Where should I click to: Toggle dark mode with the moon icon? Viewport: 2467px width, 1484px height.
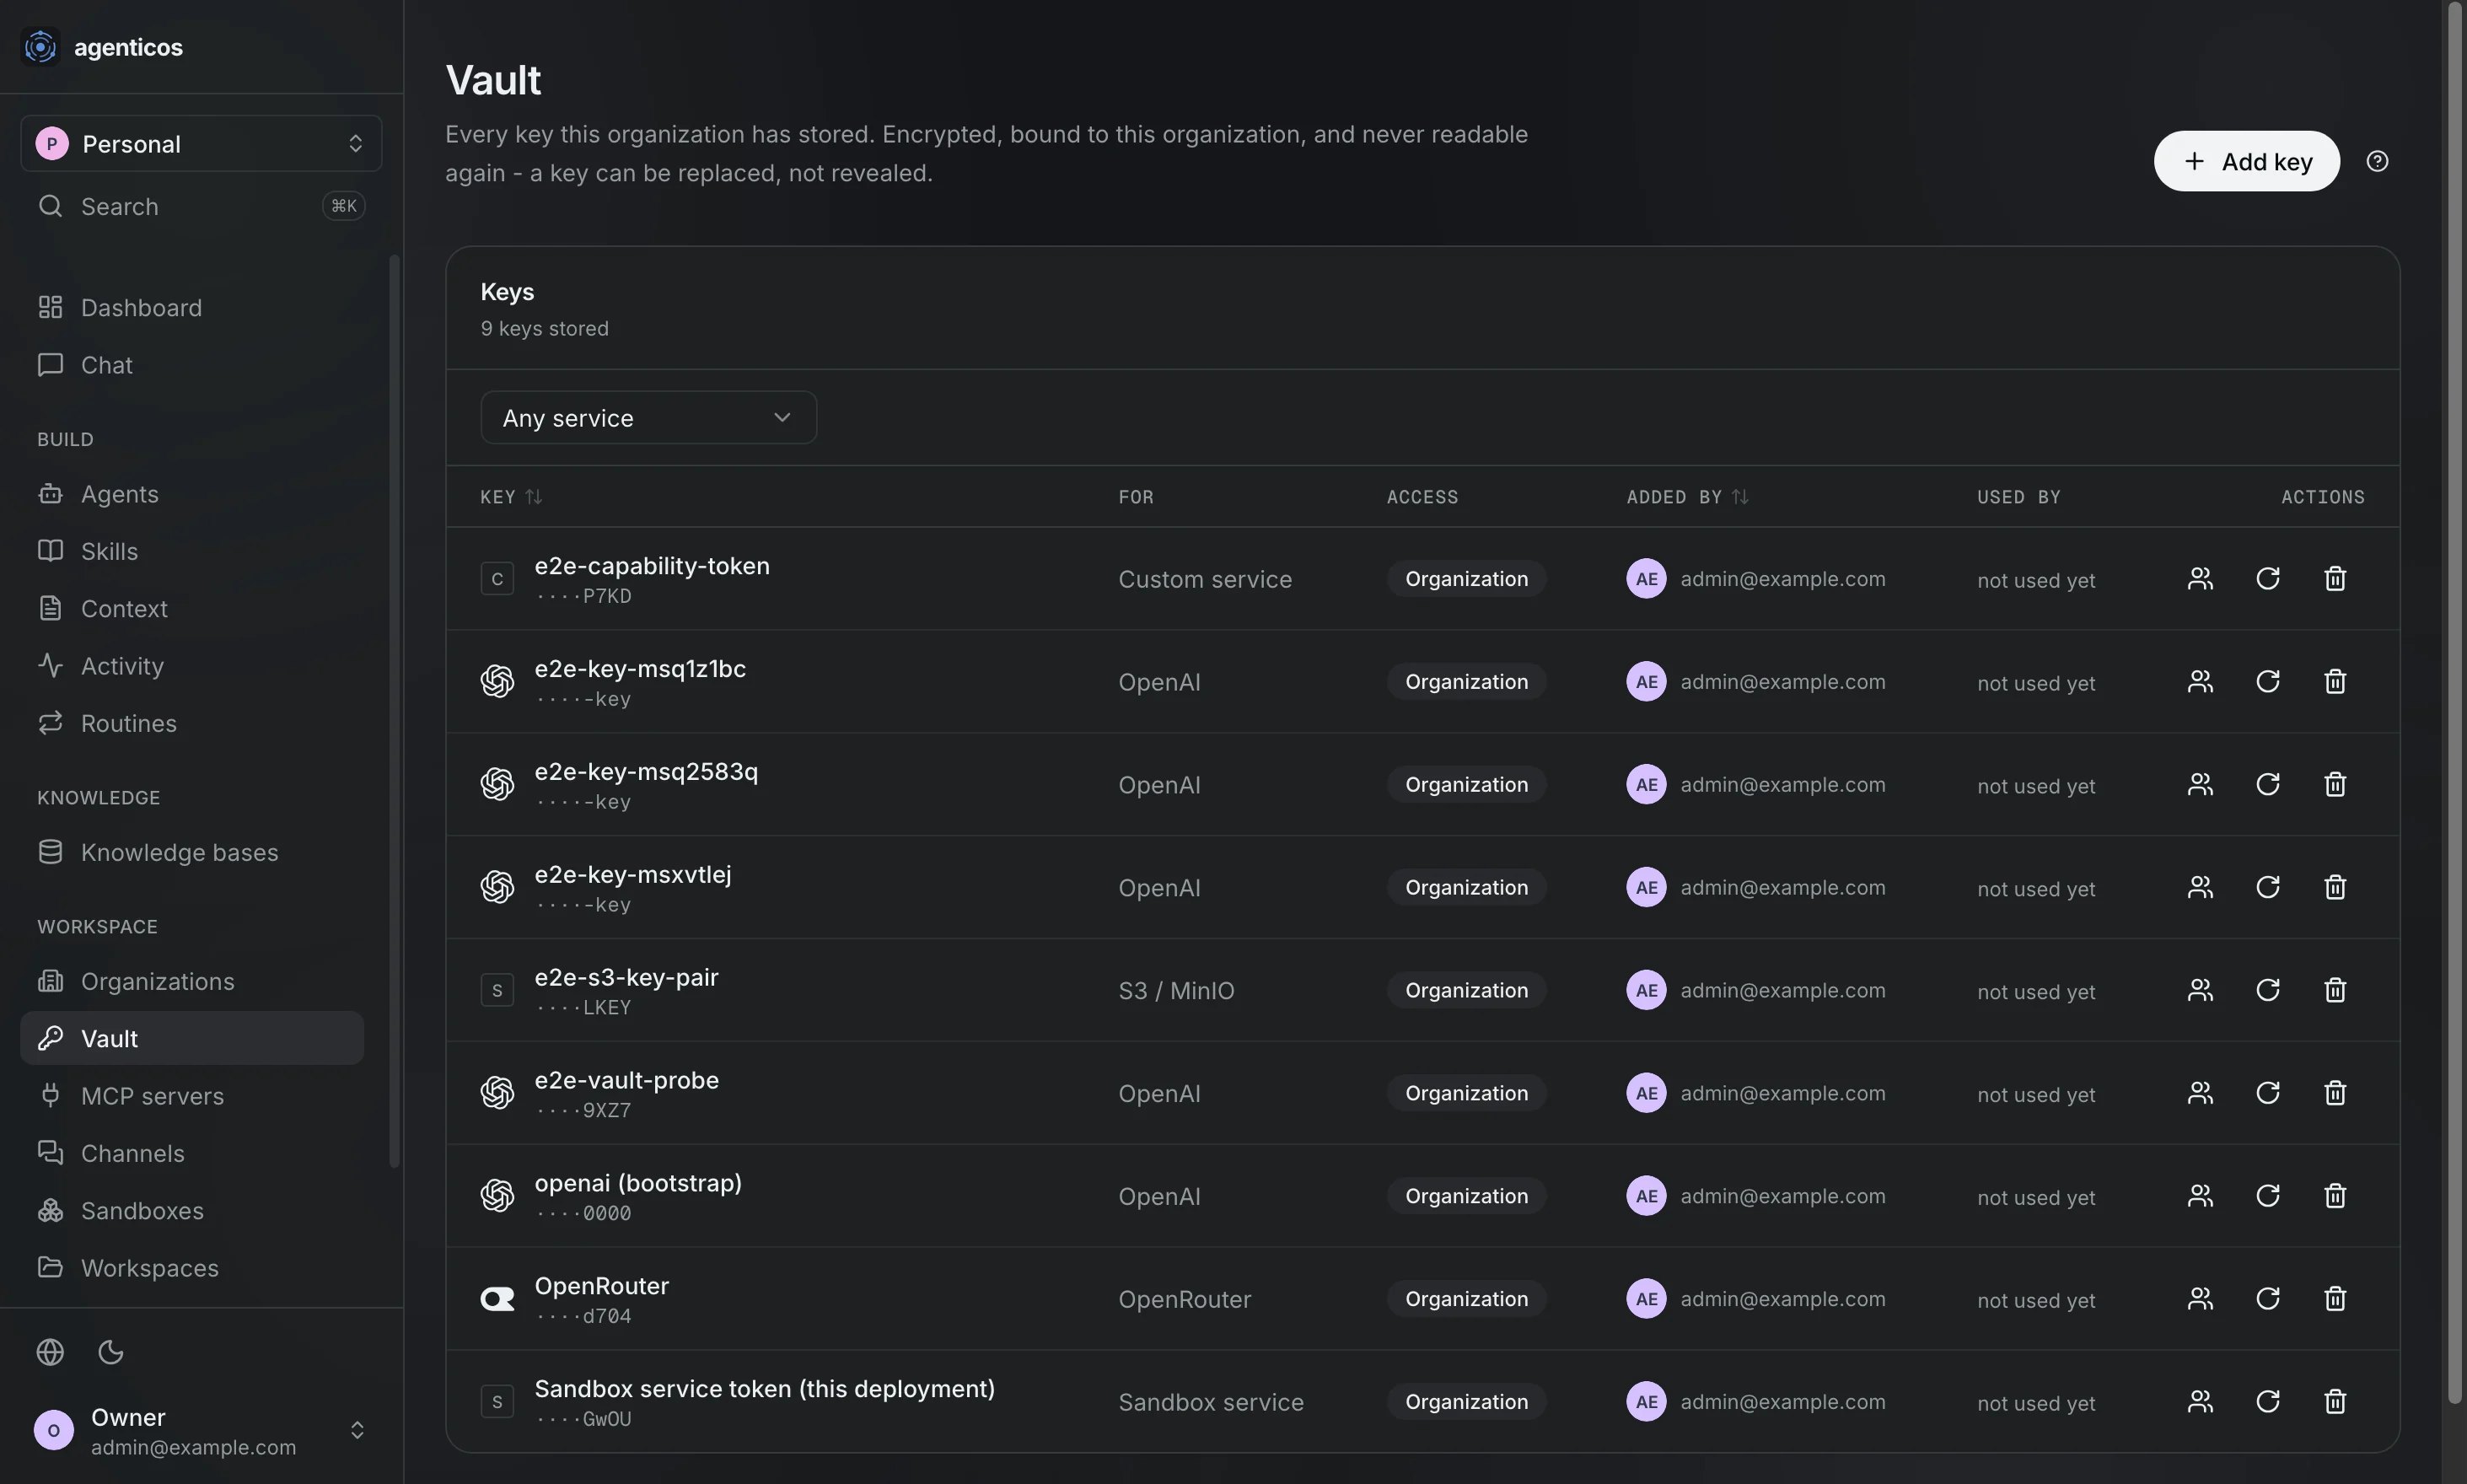point(111,1352)
